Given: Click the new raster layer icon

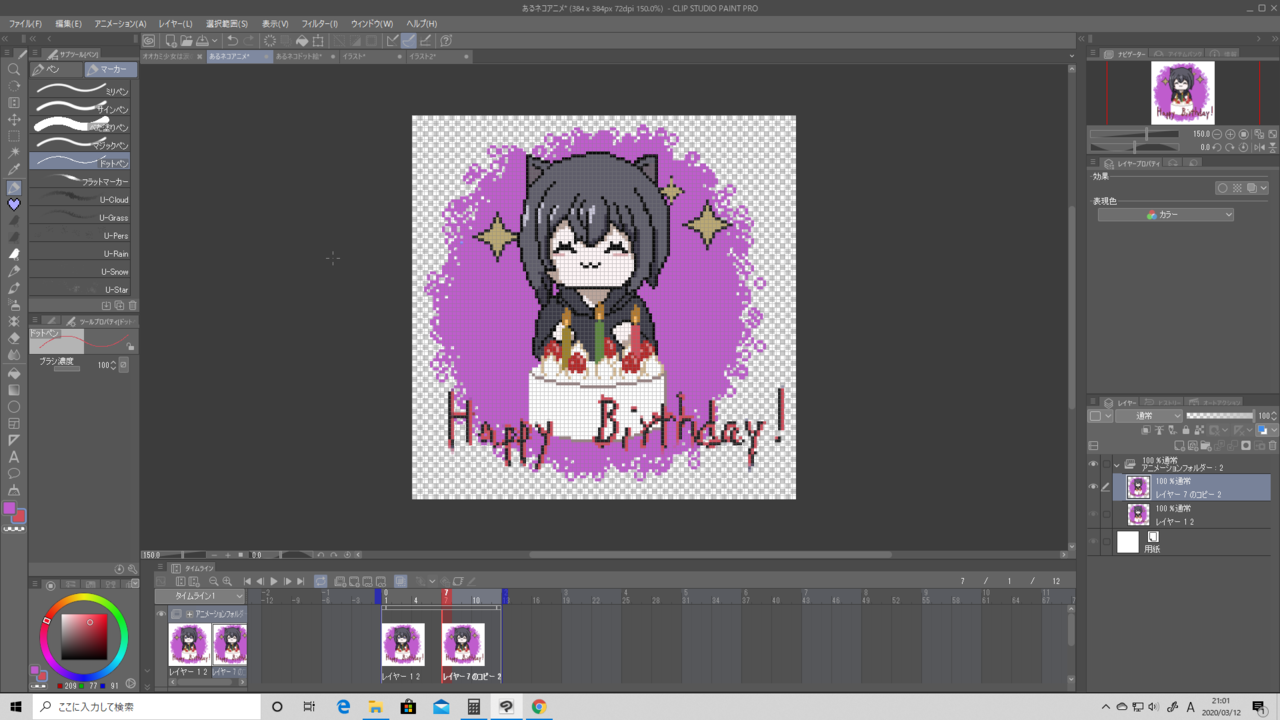Looking at the screenshot, I should 1181,446.
